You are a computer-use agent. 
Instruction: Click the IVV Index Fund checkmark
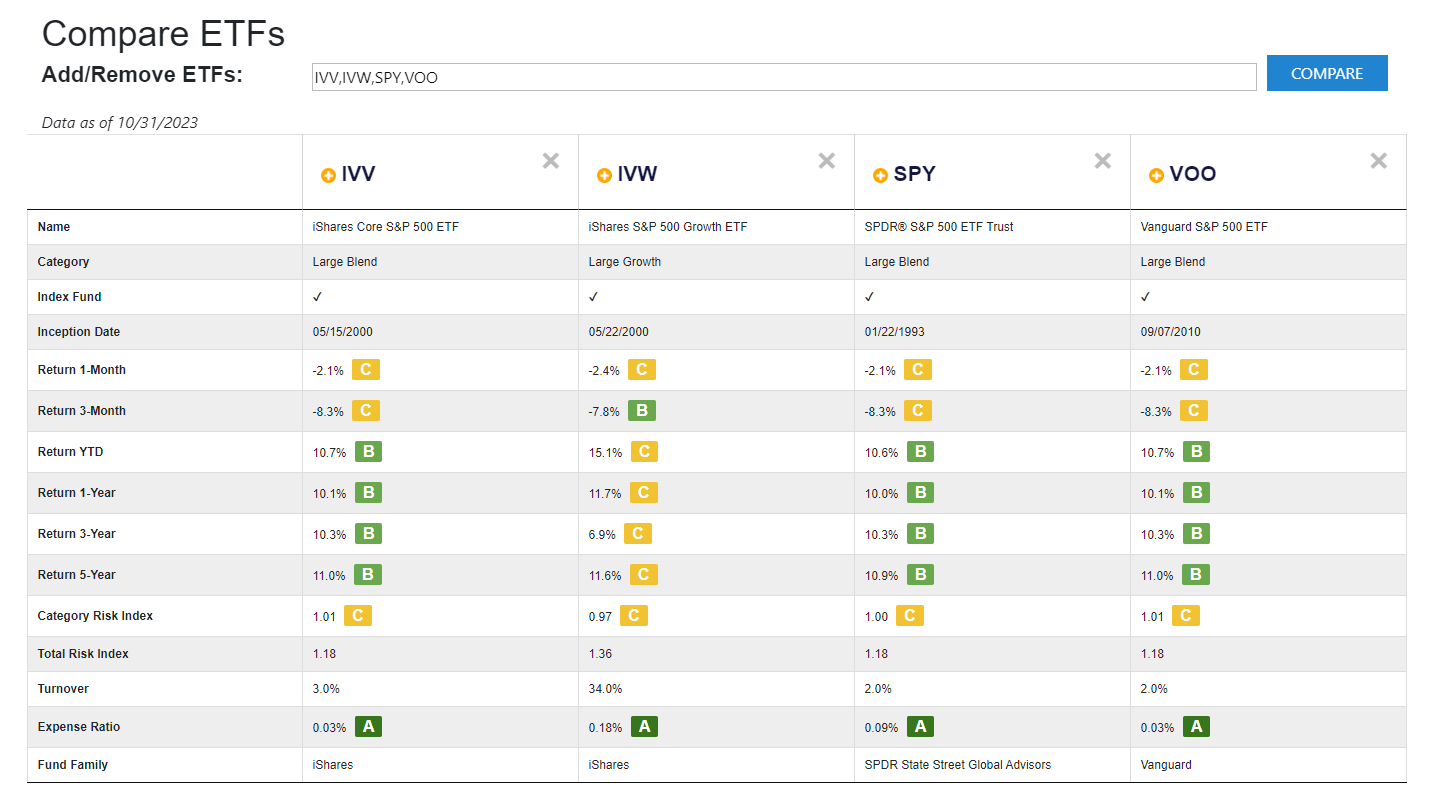click(x=318, y=297)
